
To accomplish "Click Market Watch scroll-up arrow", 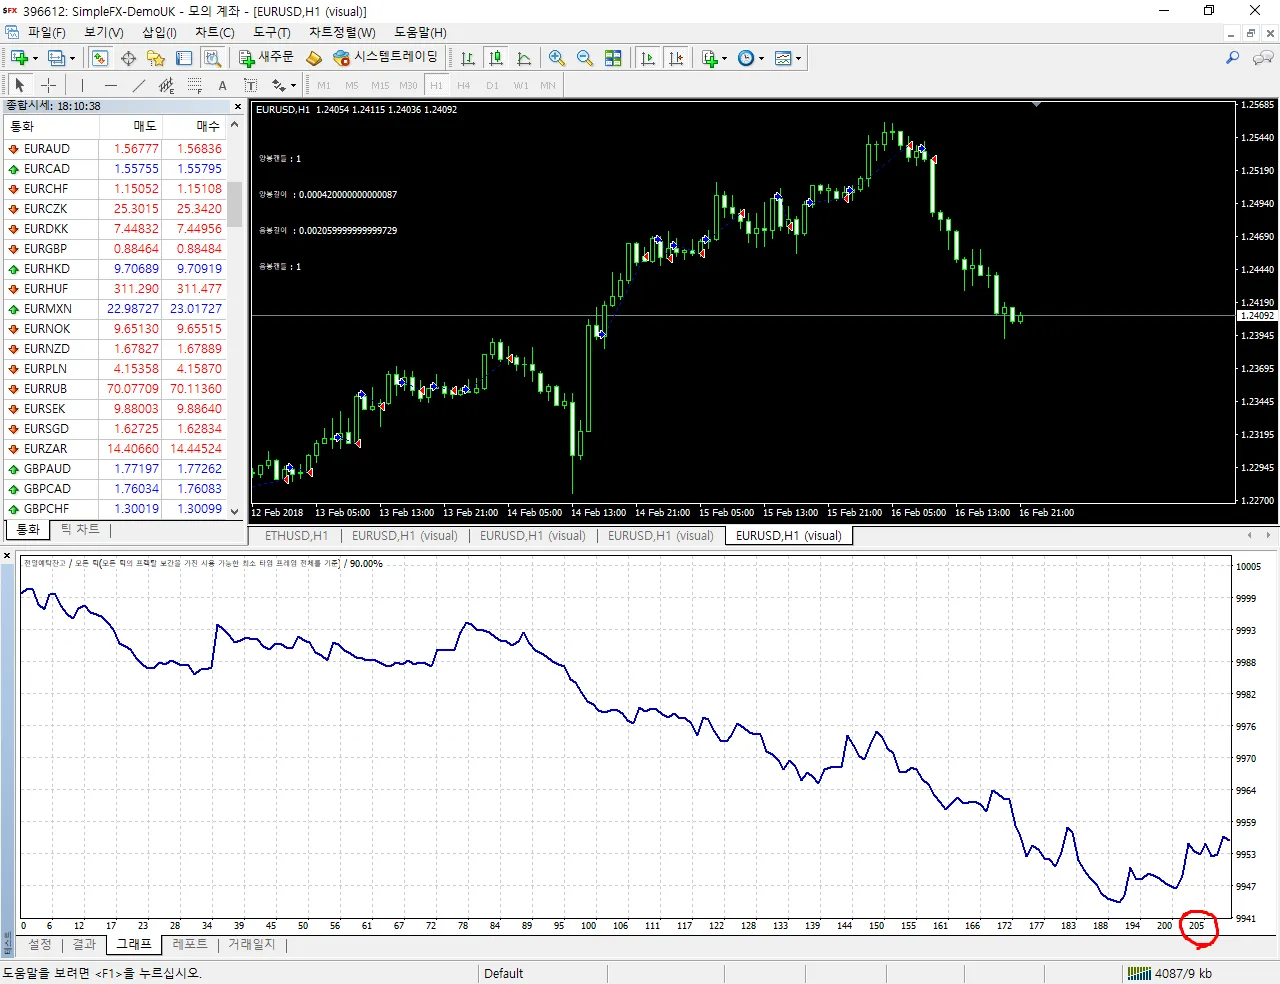I will [x=234, y=125].
